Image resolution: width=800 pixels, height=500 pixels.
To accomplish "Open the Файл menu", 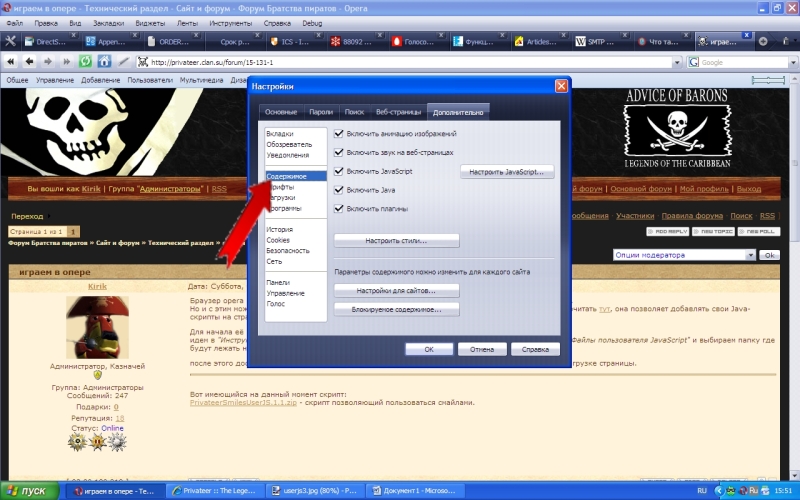I will tap(14, 23).
